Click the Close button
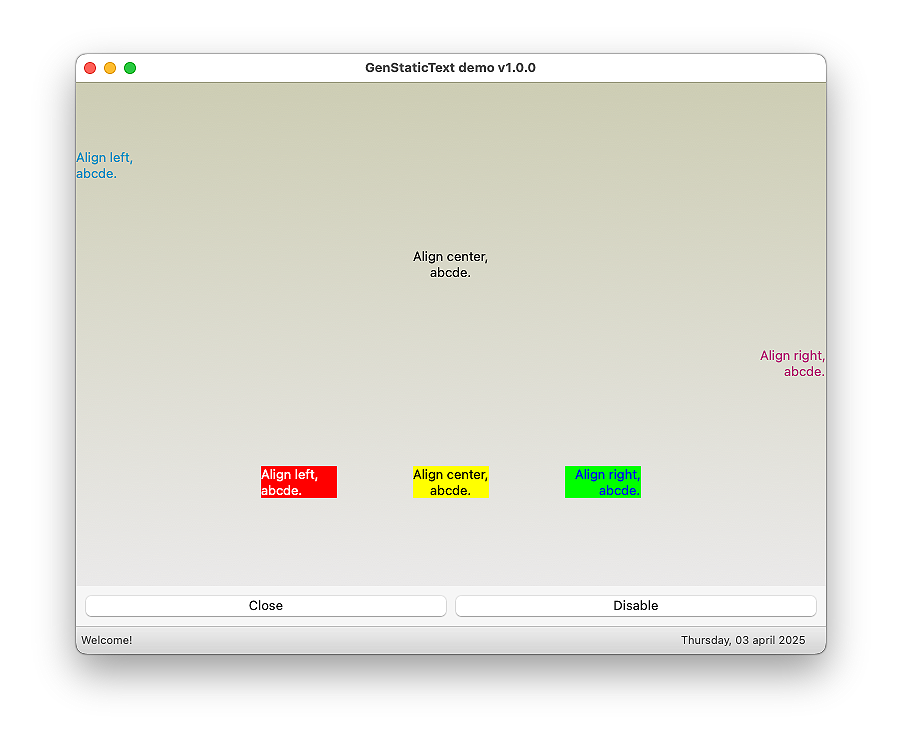The width and height of the screenshot is (904, 742). coord(265,606)
